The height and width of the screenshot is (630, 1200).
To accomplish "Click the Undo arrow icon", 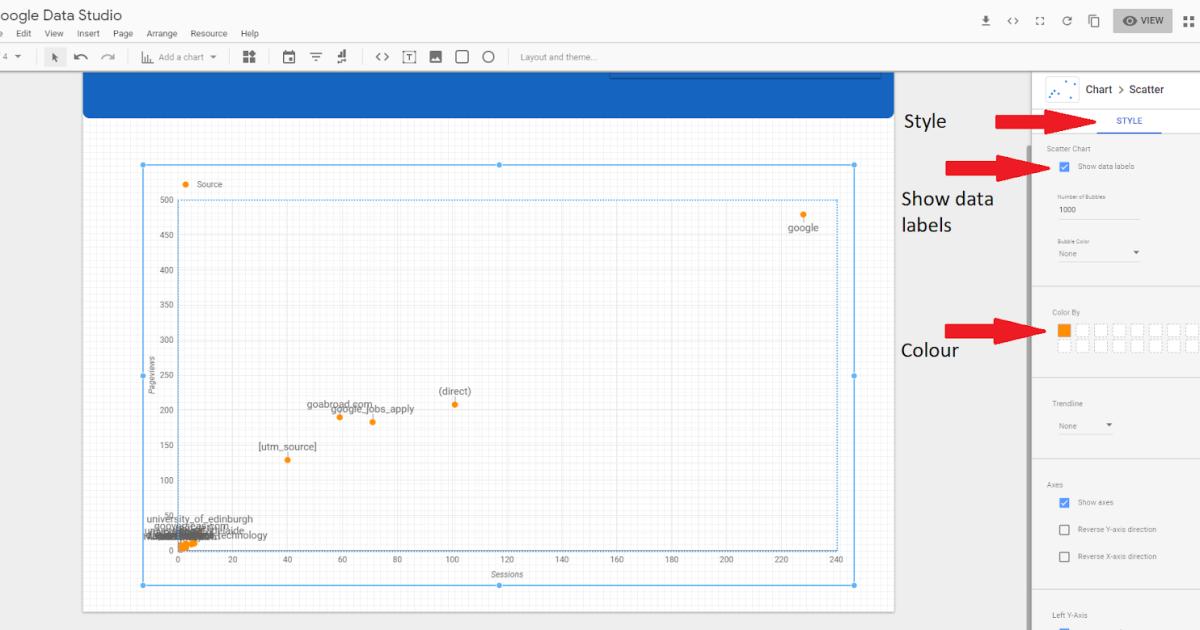I will point(81,57).
